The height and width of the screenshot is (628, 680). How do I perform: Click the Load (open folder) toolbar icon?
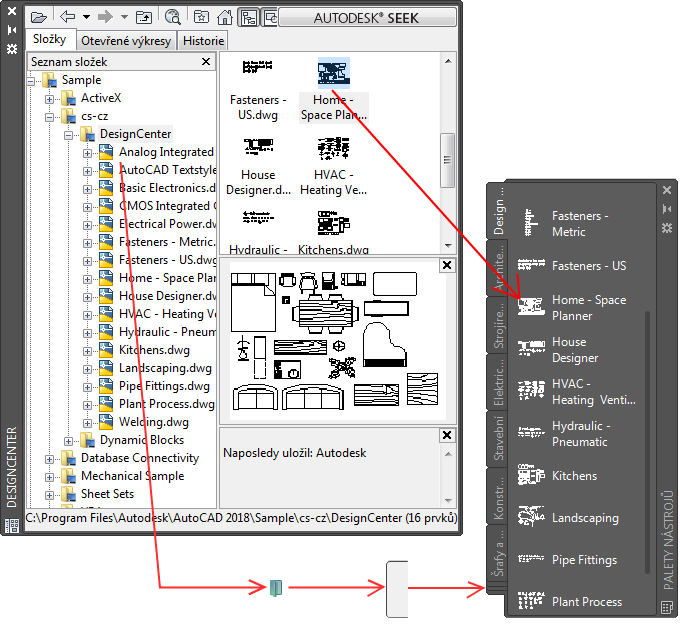click(39, 17)
